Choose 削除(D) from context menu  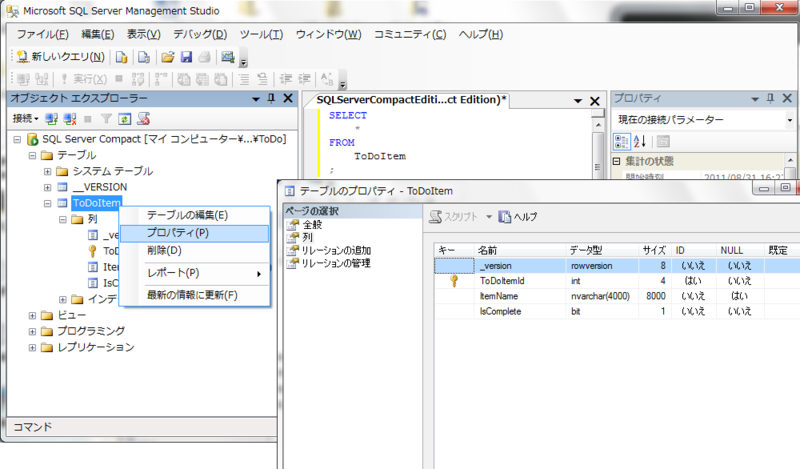[x=194, y=251]
